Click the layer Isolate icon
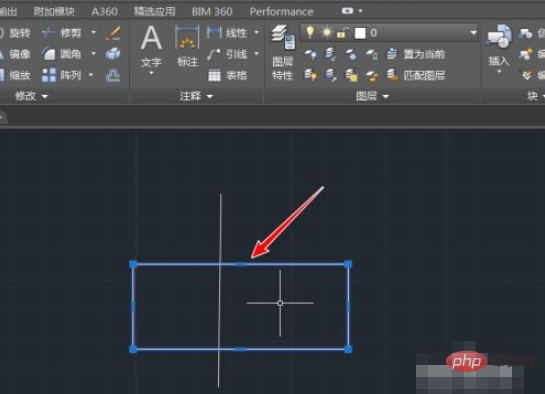The width and height of the screenshot is (545, 394). [330, 54]
